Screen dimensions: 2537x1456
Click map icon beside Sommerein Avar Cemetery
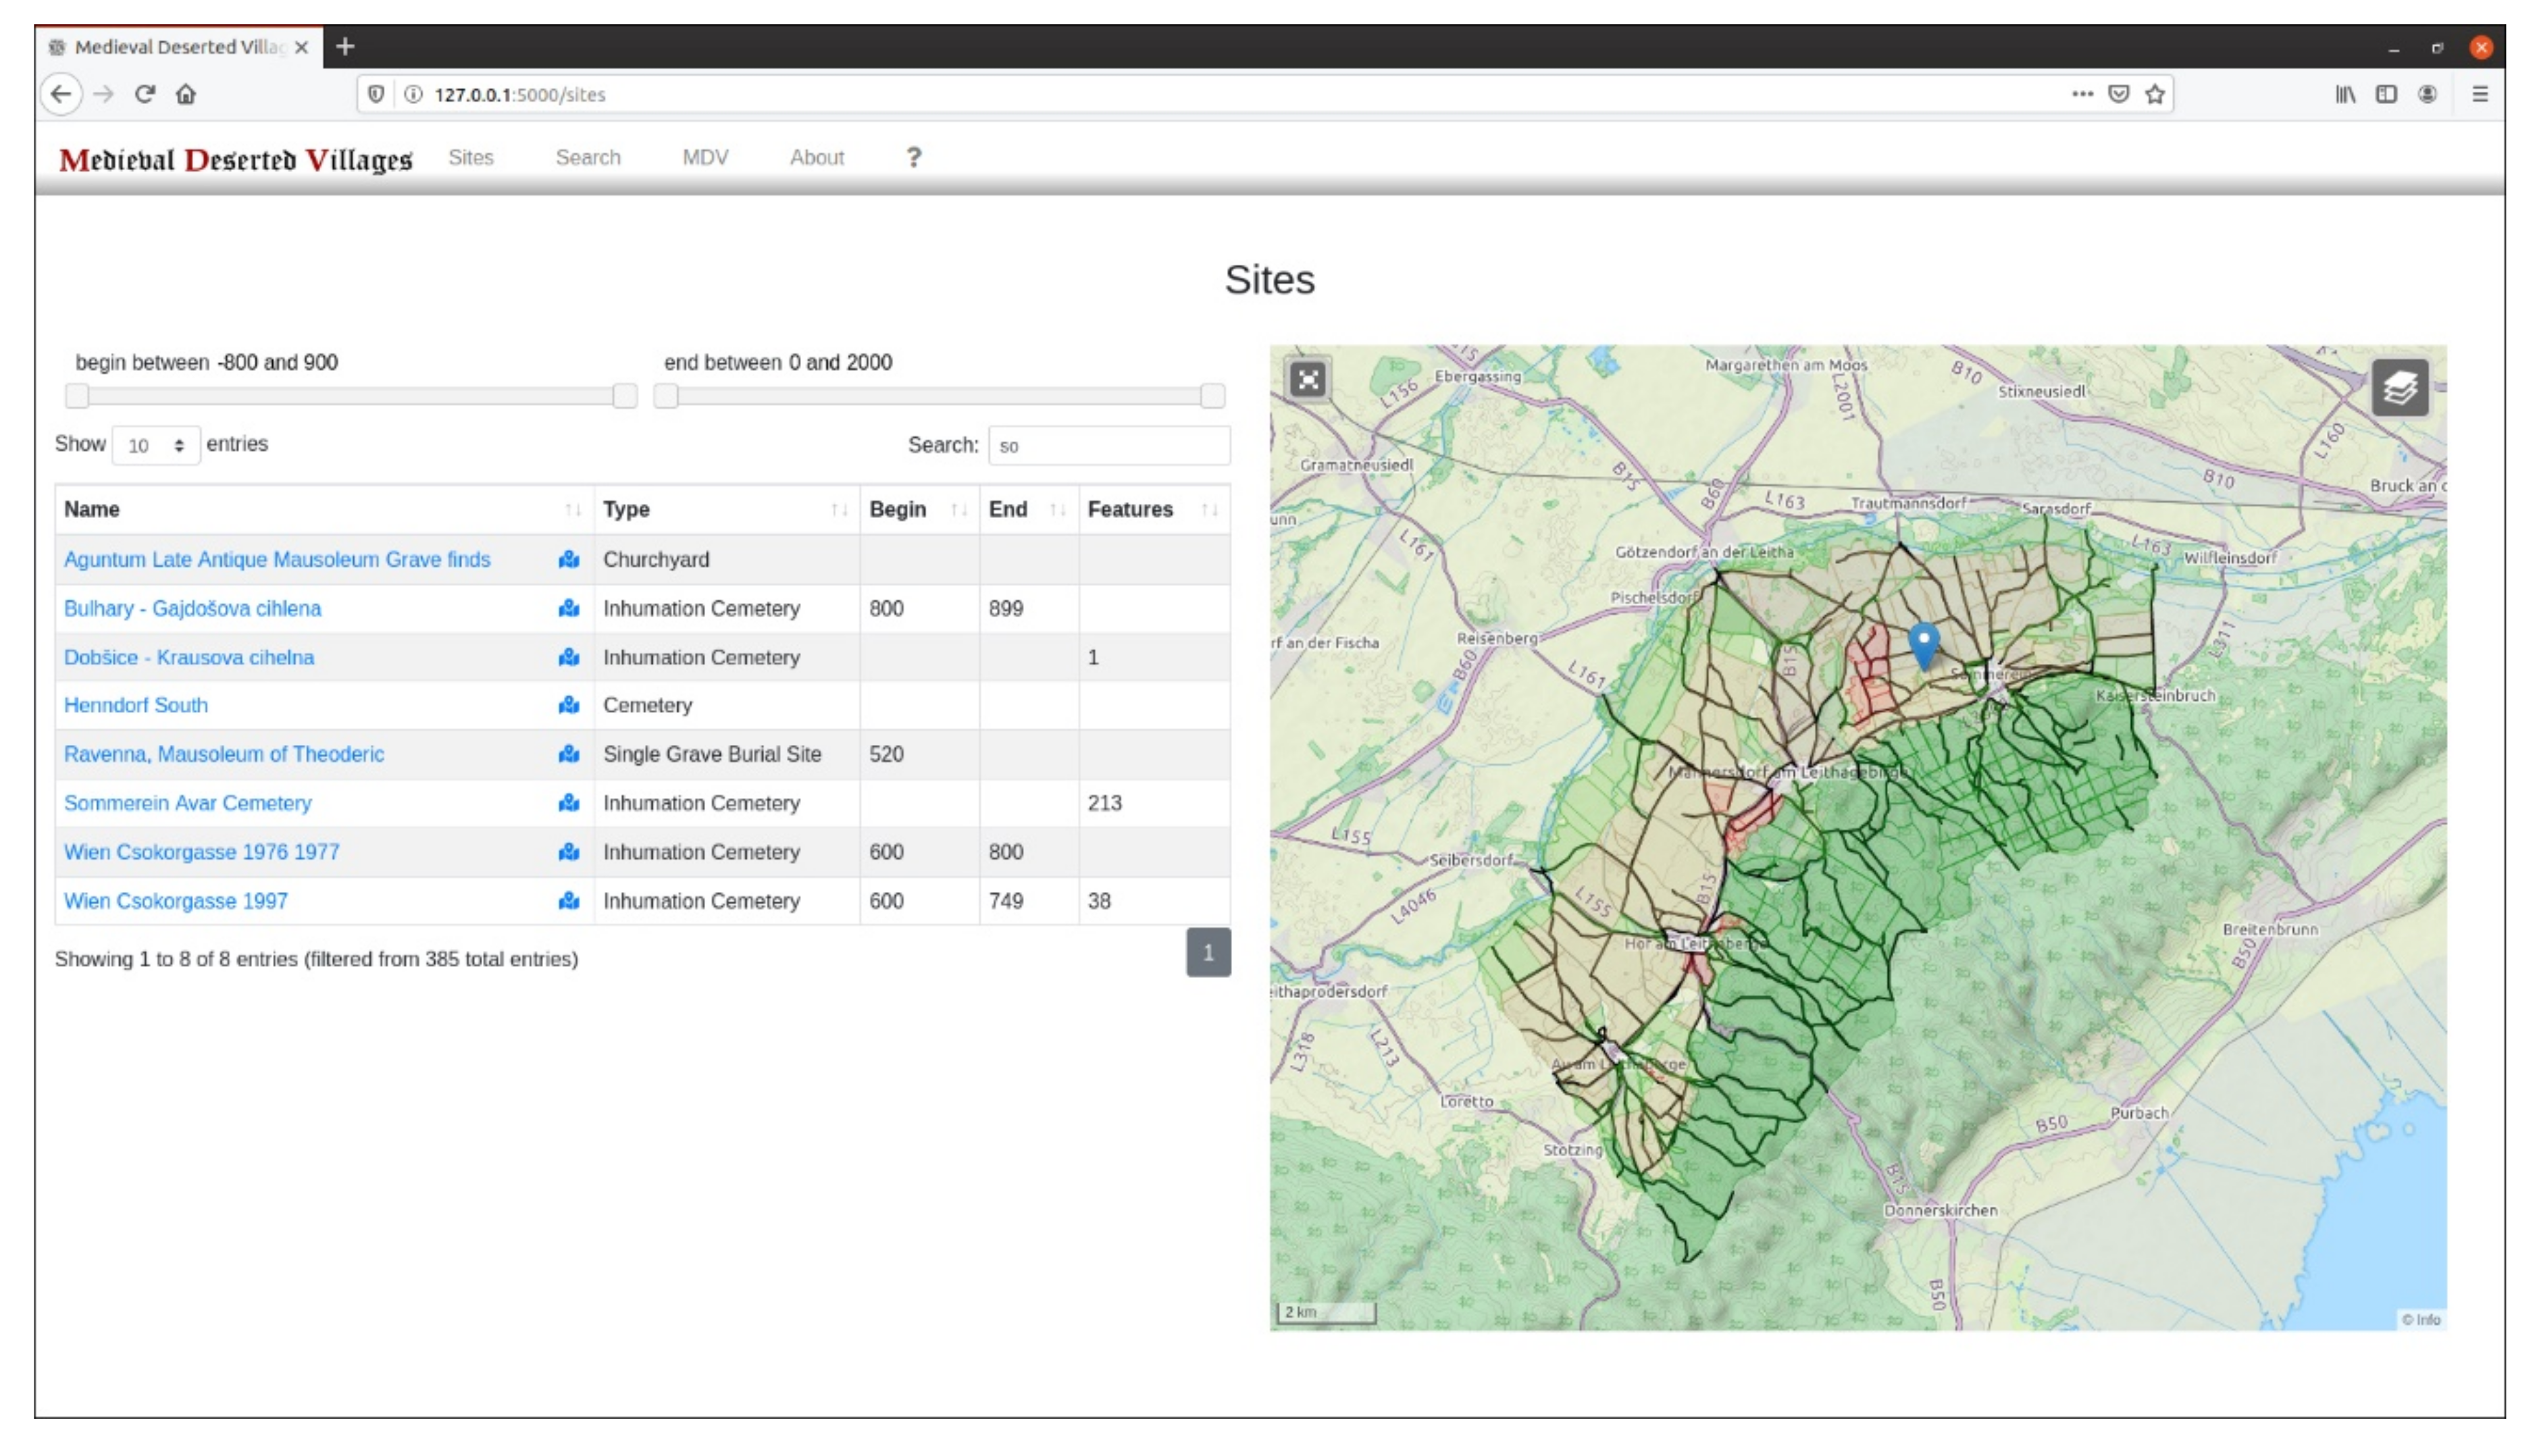pos(569,803)
